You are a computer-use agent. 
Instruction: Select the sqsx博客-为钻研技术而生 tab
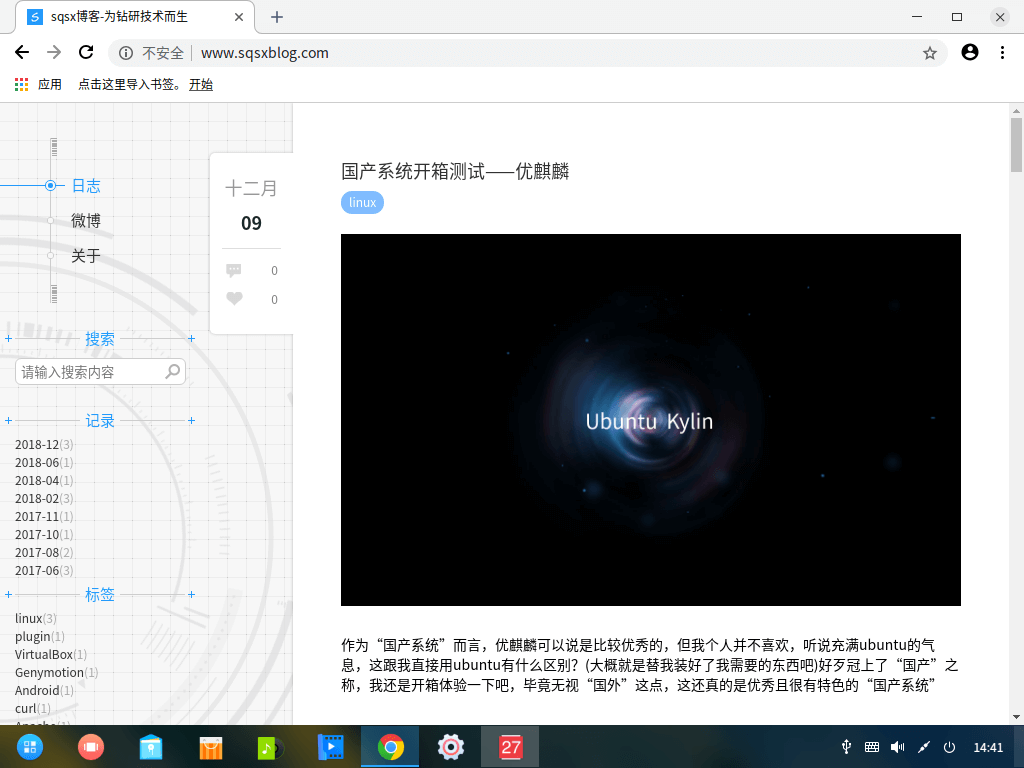point(135,17)
